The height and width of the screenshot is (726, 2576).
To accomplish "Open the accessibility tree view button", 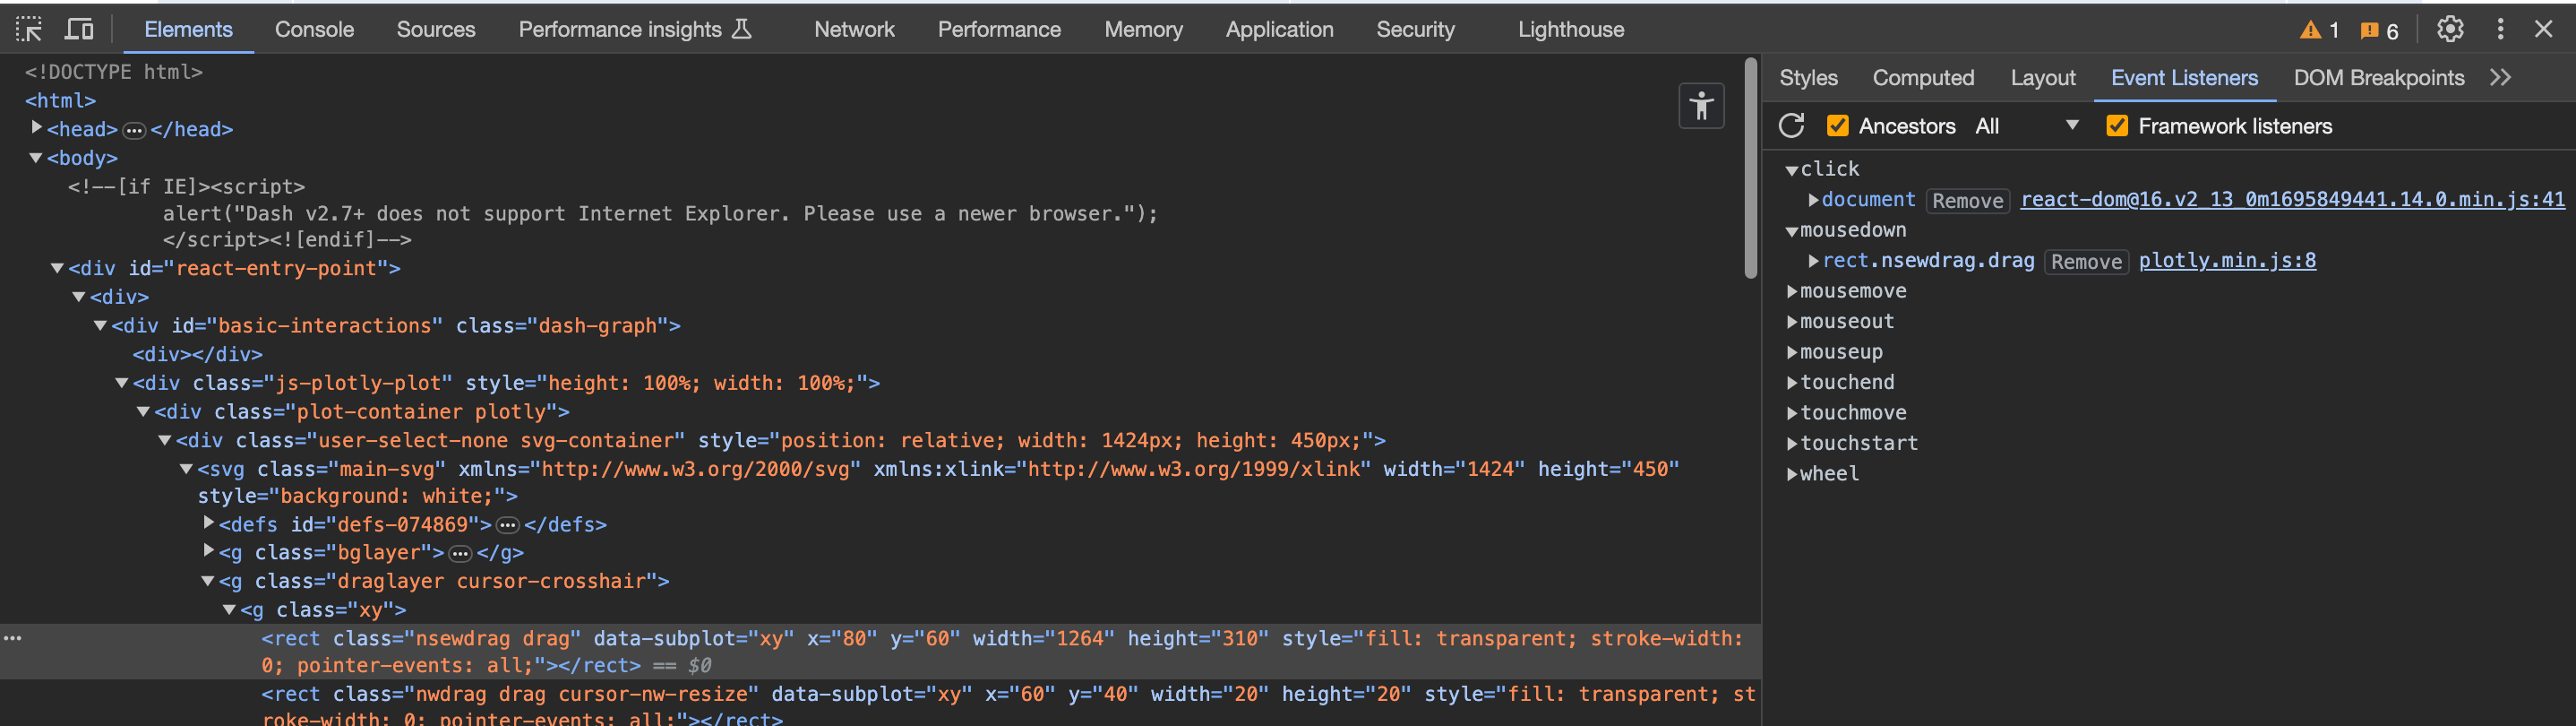I will (x=1701, y=106).
